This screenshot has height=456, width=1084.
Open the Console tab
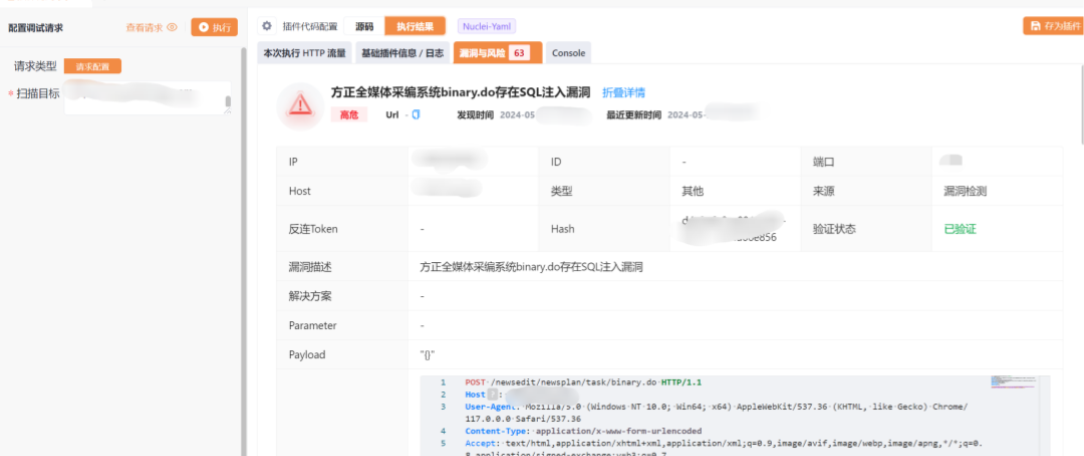click(x=568, y=53)
